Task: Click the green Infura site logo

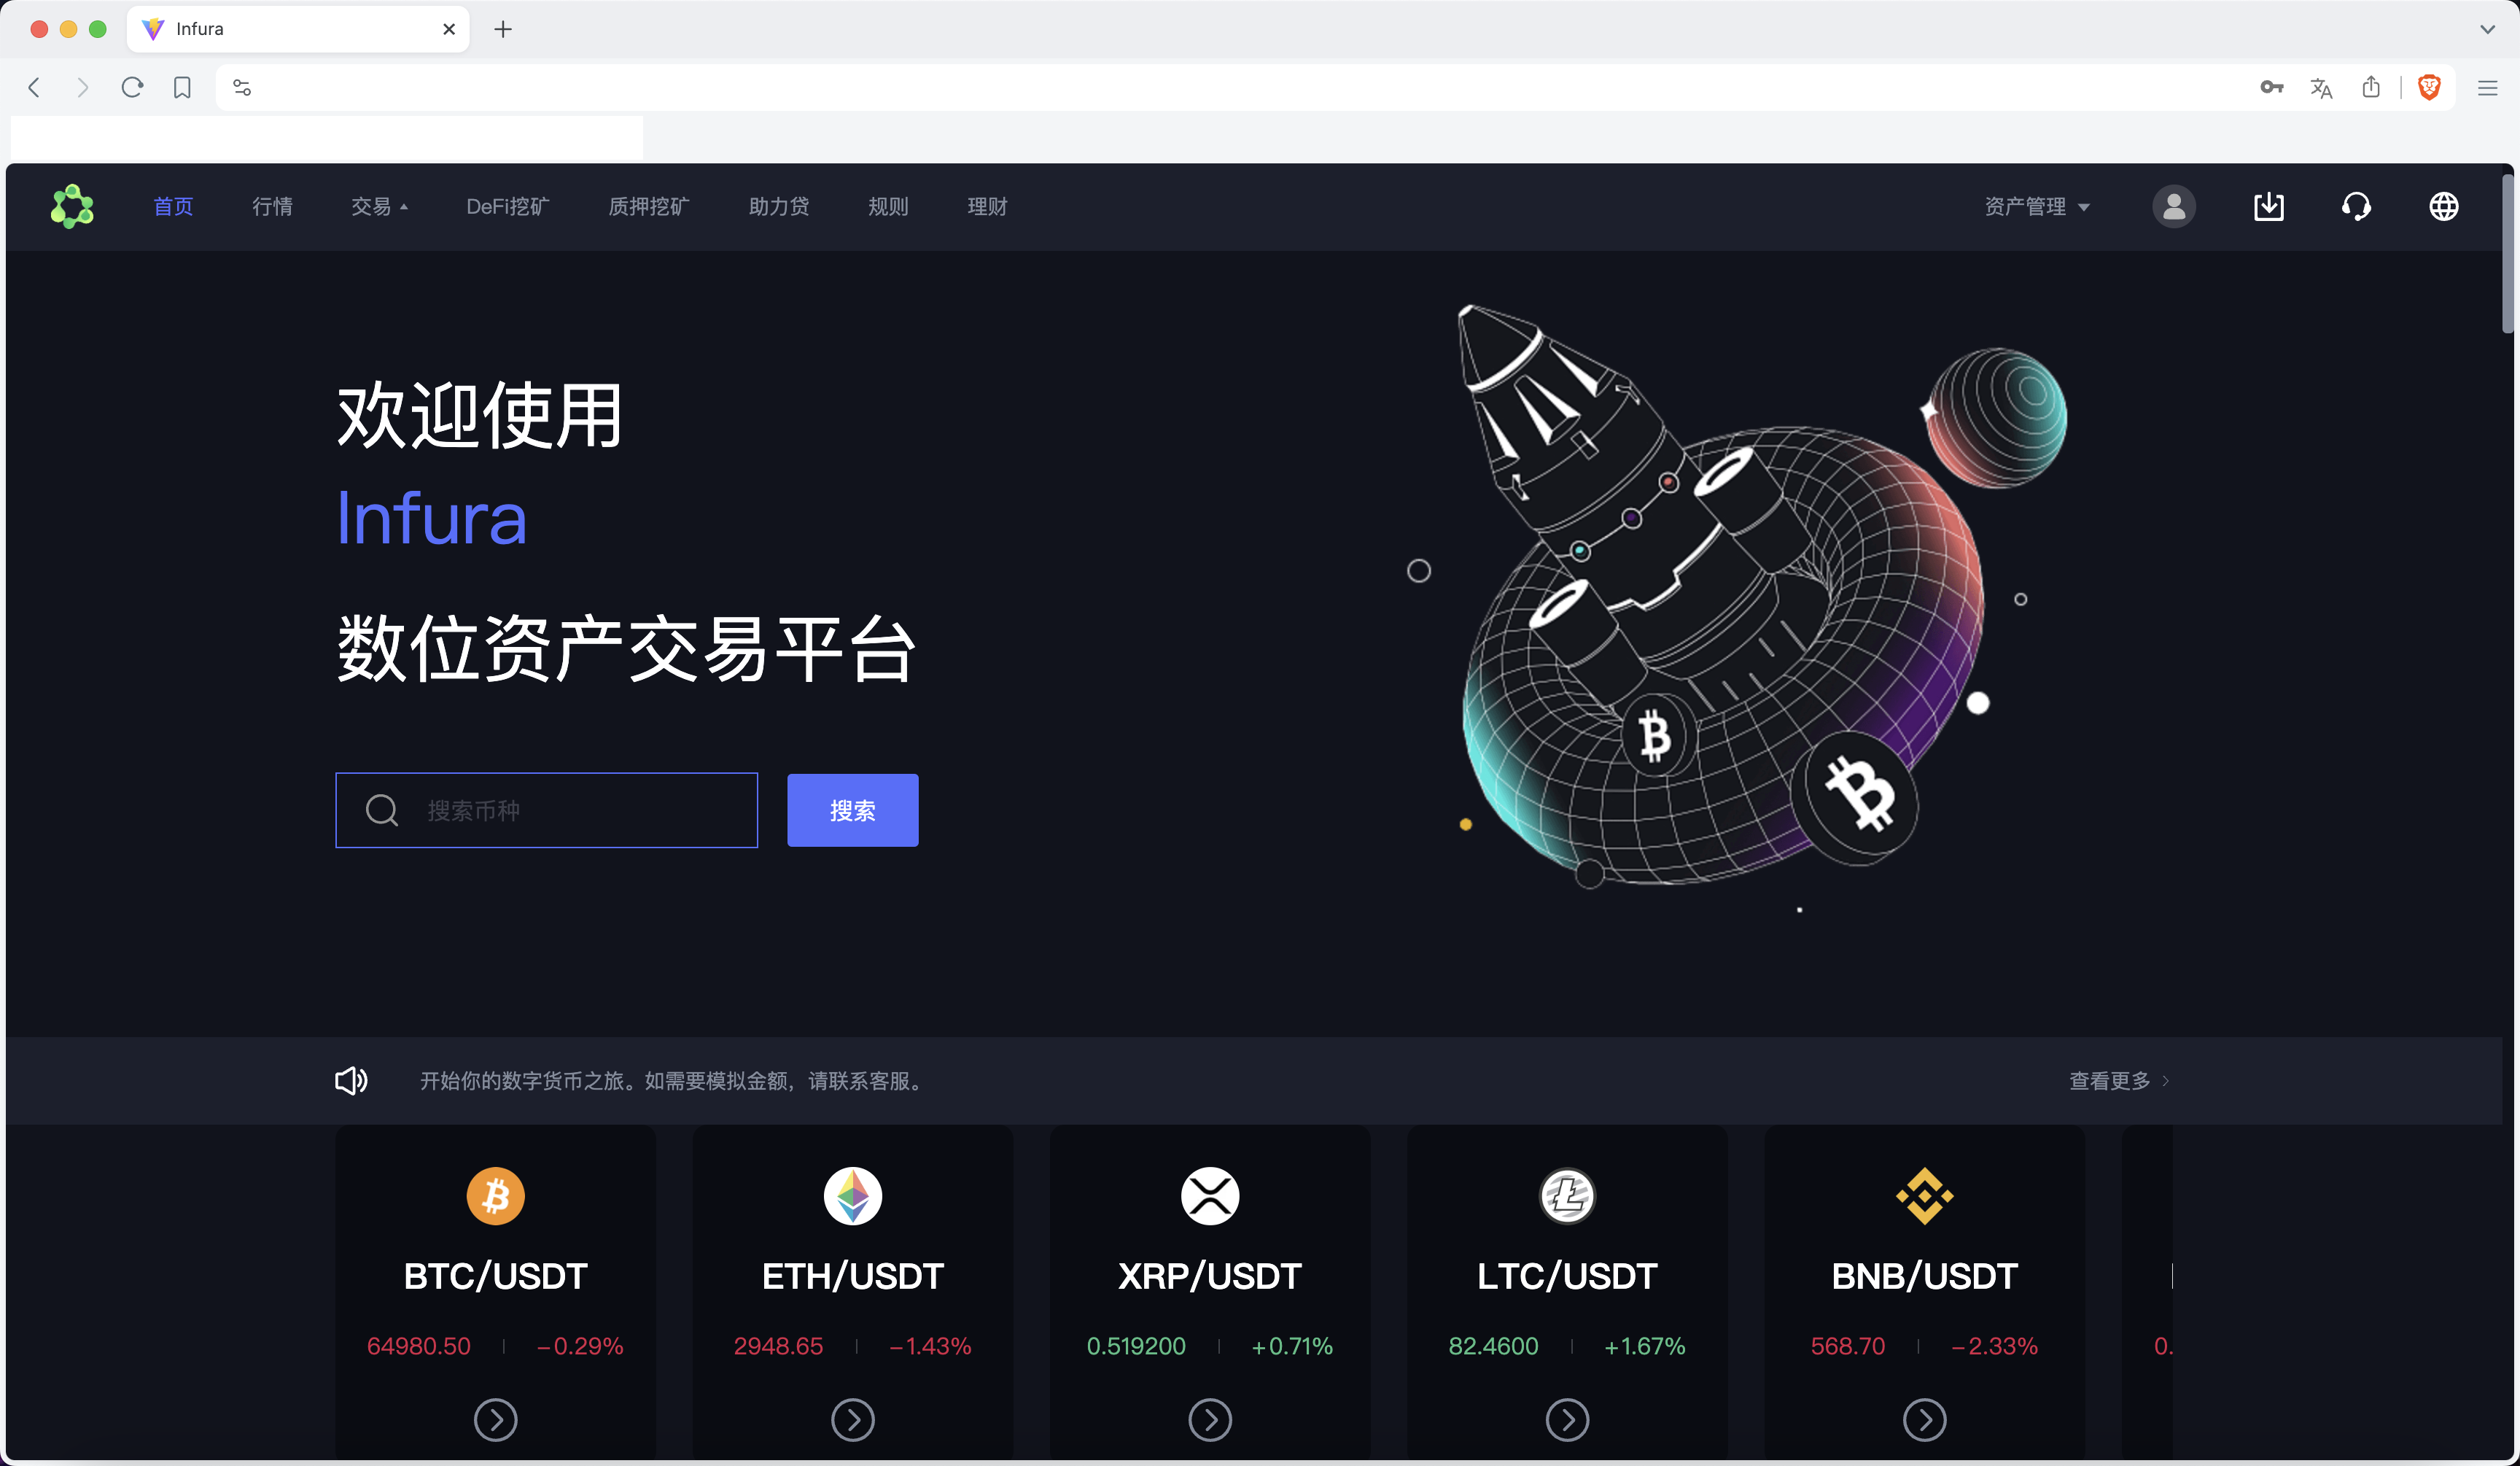Action: 72,207
